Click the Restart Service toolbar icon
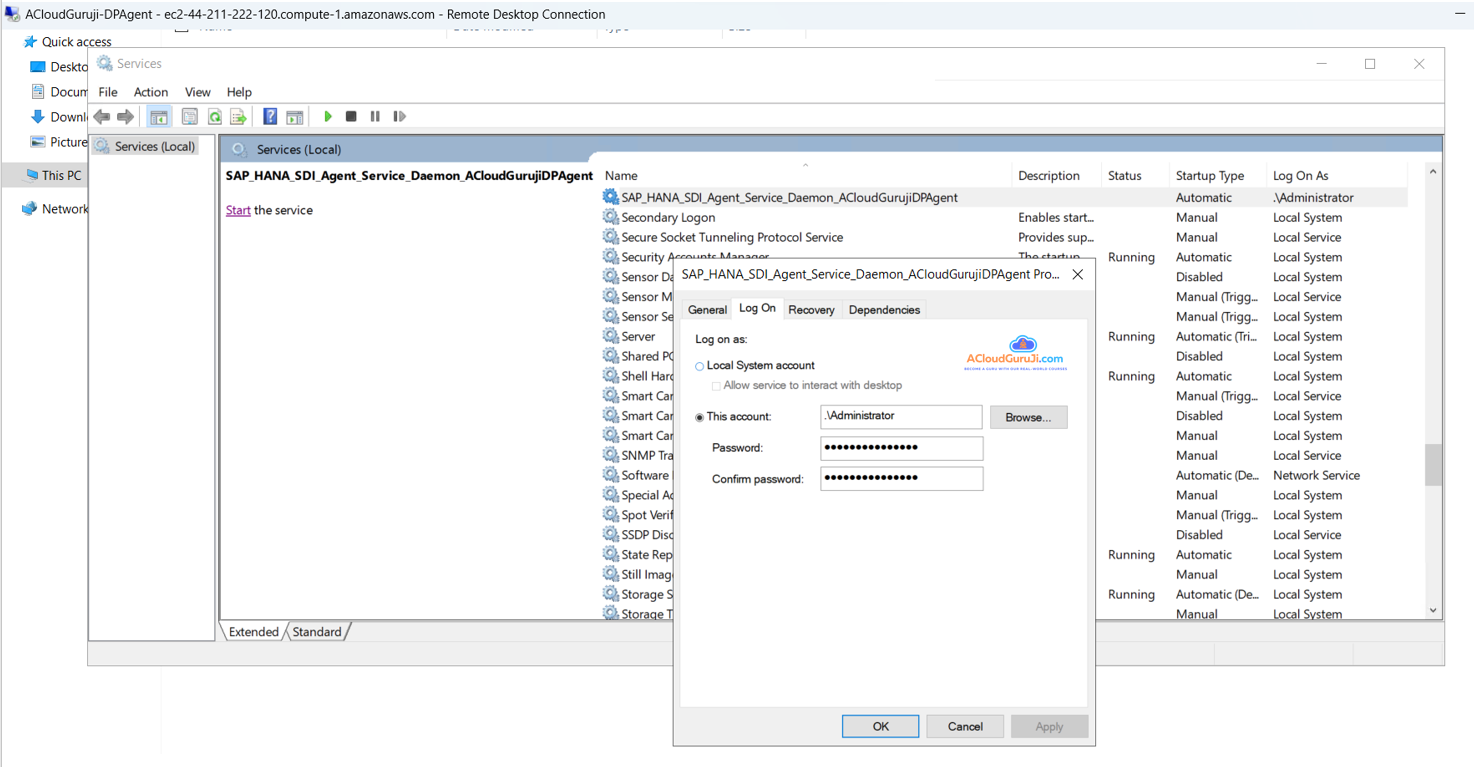The height and width of the screenshot is (767, 1474). click(x=400, y=117)
